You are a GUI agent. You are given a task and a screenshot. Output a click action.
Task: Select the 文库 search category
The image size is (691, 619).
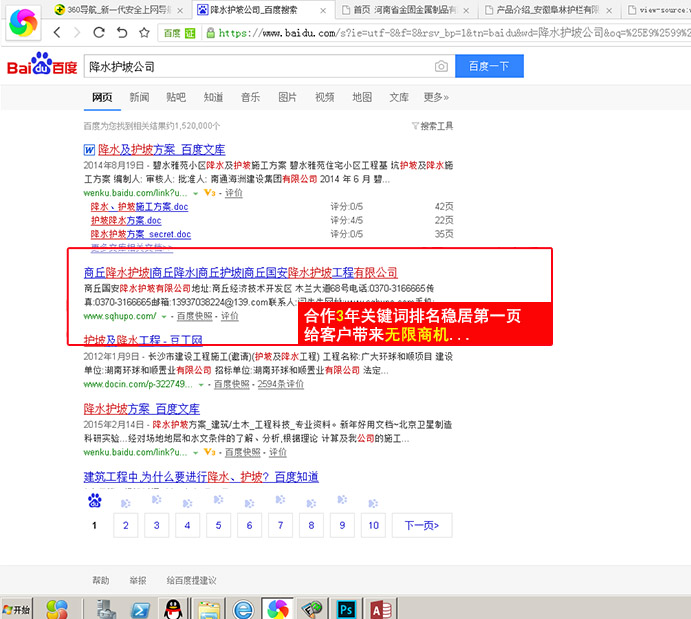(399, 97)
